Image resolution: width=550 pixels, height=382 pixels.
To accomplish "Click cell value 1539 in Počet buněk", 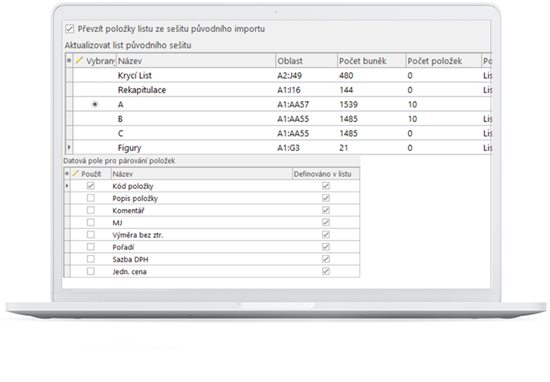I will click(x=348, y=105).
